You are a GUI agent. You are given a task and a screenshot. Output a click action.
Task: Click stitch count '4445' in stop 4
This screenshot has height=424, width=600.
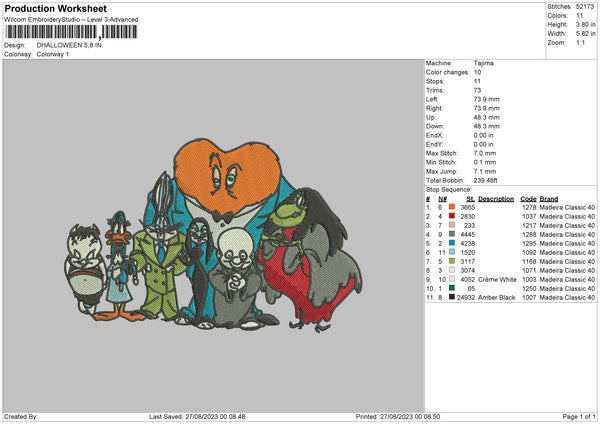point(468,234)
